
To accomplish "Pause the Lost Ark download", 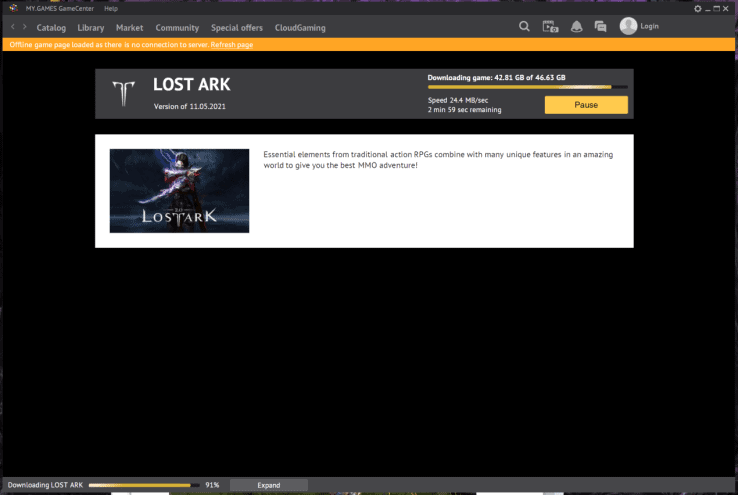I will click(x=586, y=105).
